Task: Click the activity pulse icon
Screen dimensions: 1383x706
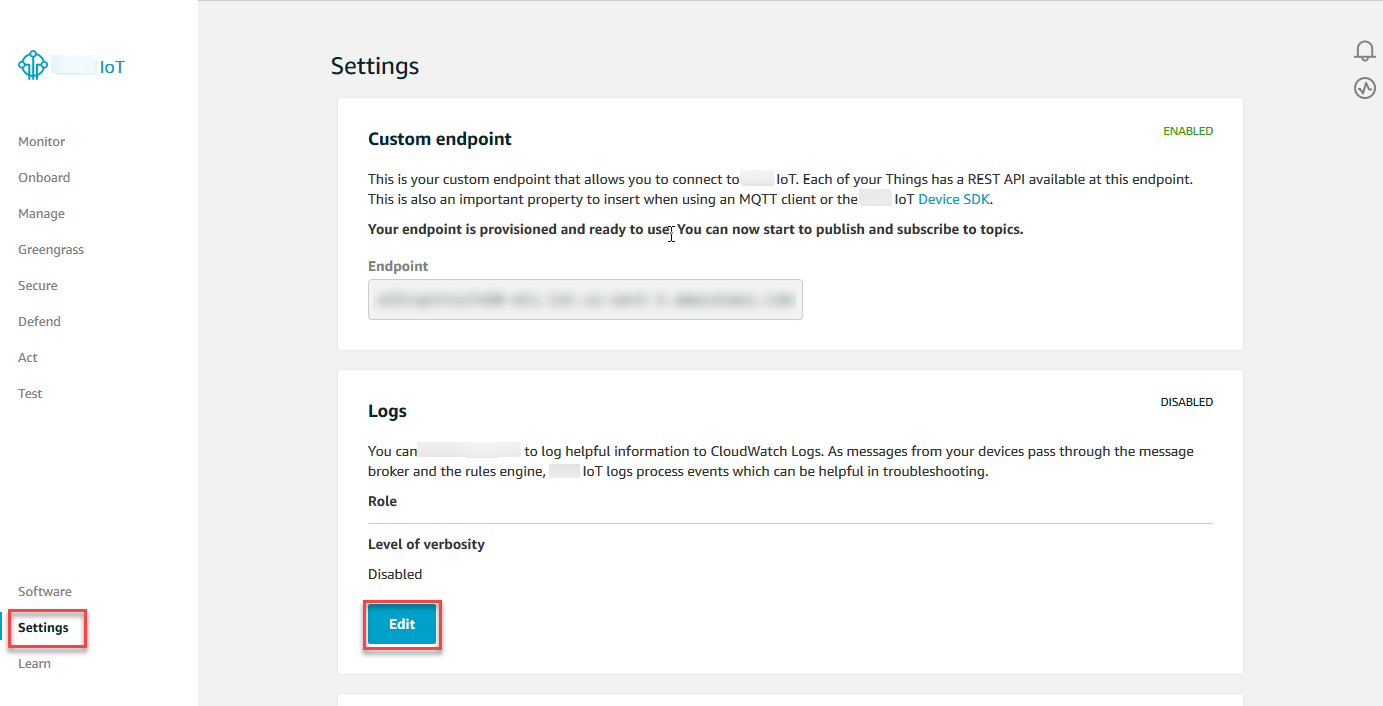Action: point(1365,88)
